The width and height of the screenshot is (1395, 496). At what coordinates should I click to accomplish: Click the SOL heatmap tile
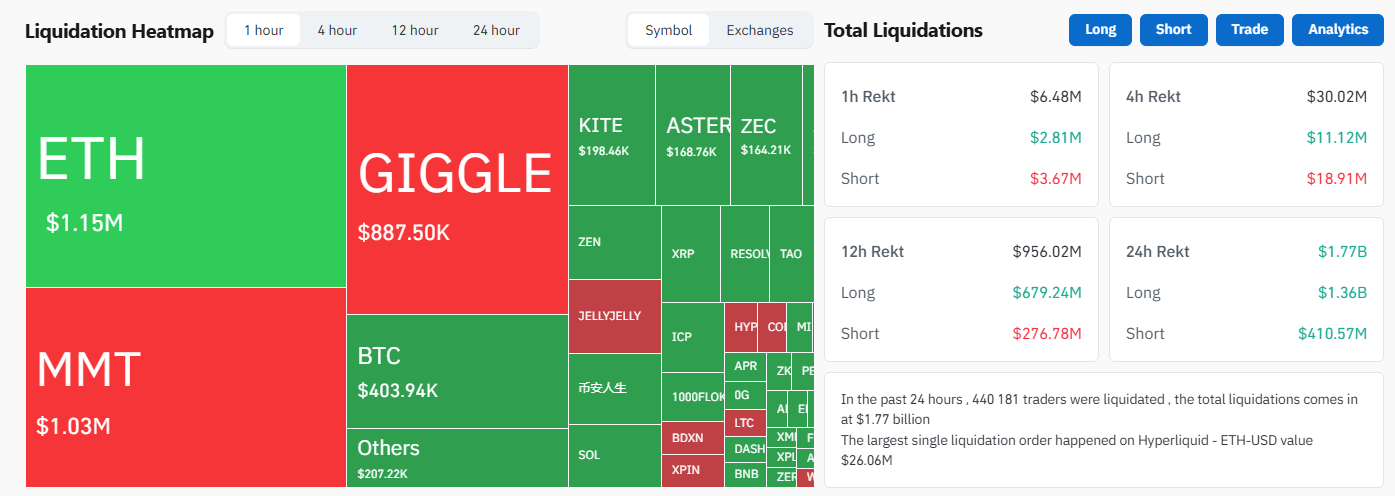(x=614, y=455)
